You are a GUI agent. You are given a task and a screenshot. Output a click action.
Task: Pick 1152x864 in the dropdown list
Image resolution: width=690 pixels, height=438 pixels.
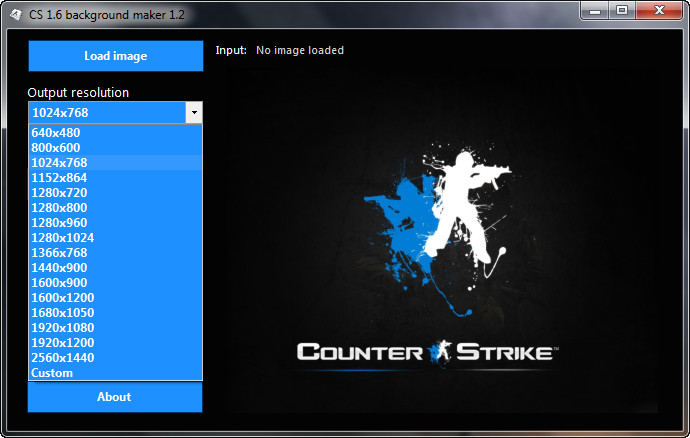point(115,177)
